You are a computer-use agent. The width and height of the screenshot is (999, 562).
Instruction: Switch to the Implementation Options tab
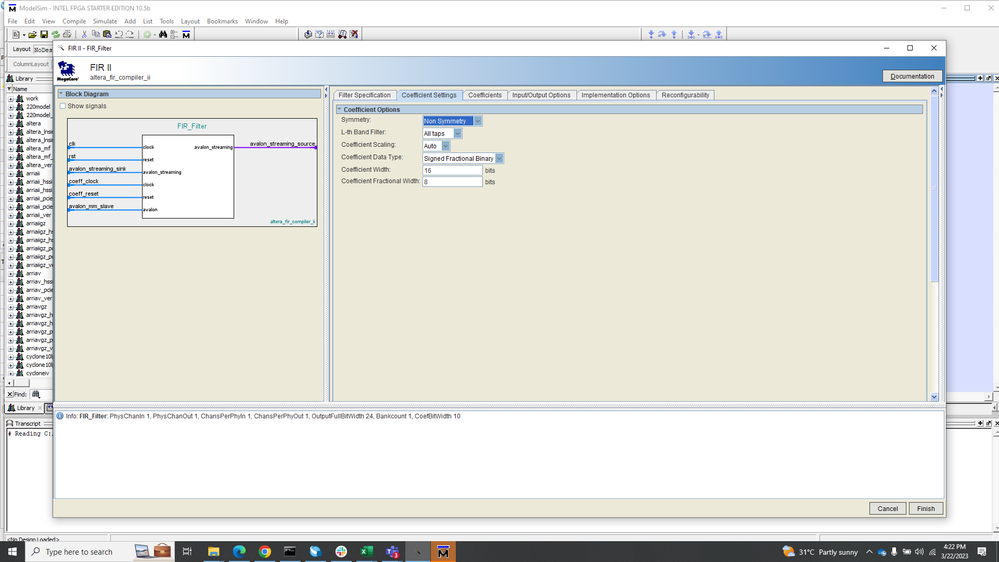click(x=615, y=95)
